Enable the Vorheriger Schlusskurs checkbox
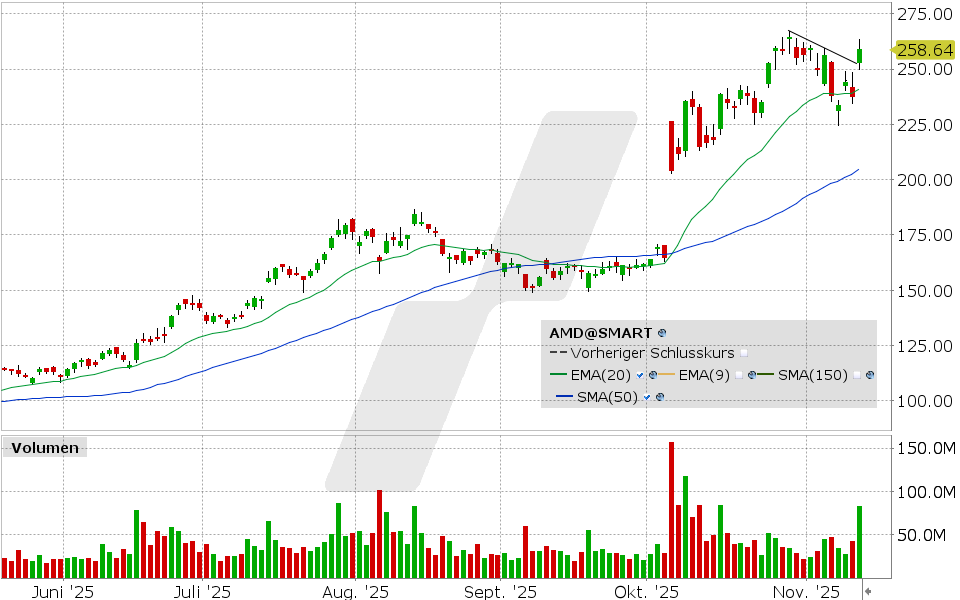Image resolution: width=960 pixels, height=600 pixels. (x=744, y=354)
